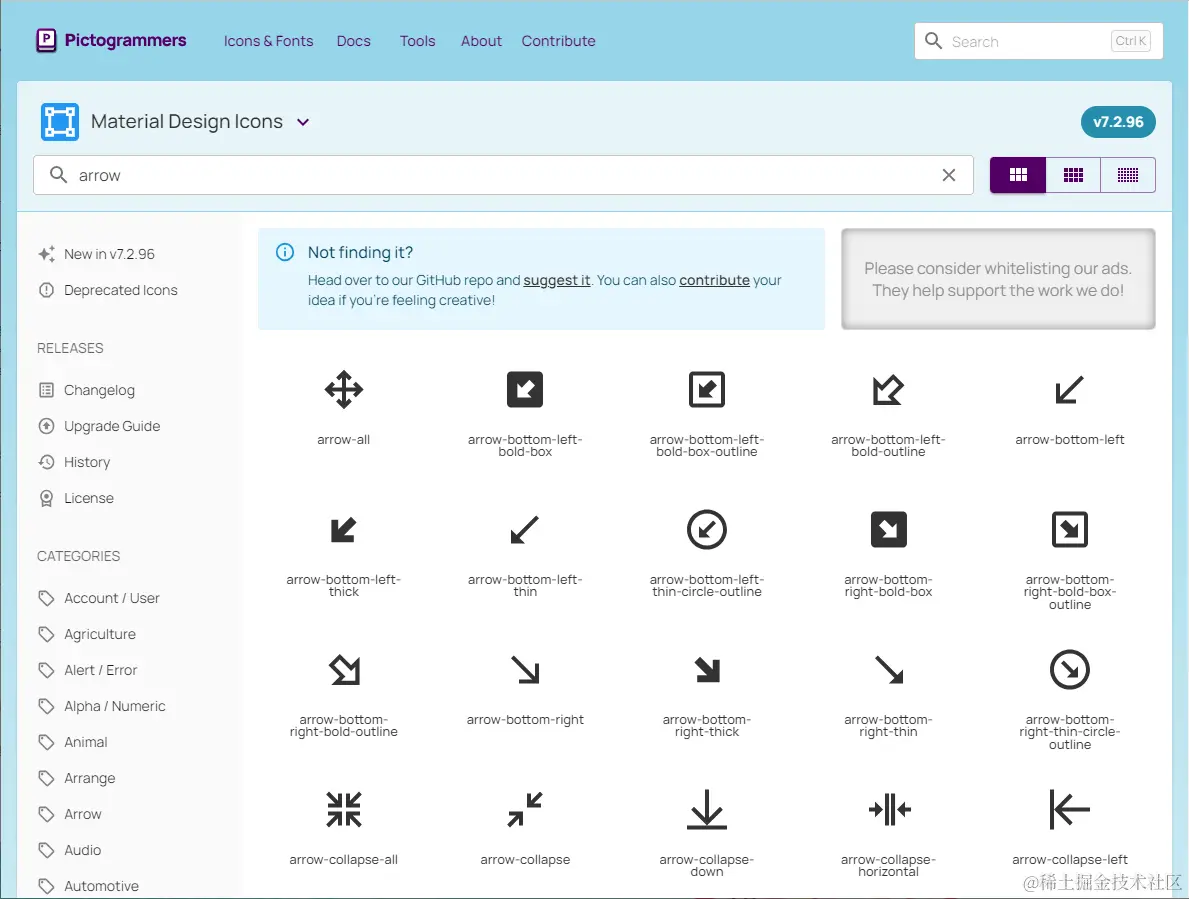Image resolution: width=1189 pixels, height=899 pixels.
Task: Select the arrow-bottom-right-bold-outline icon
Action: [344, 670]
